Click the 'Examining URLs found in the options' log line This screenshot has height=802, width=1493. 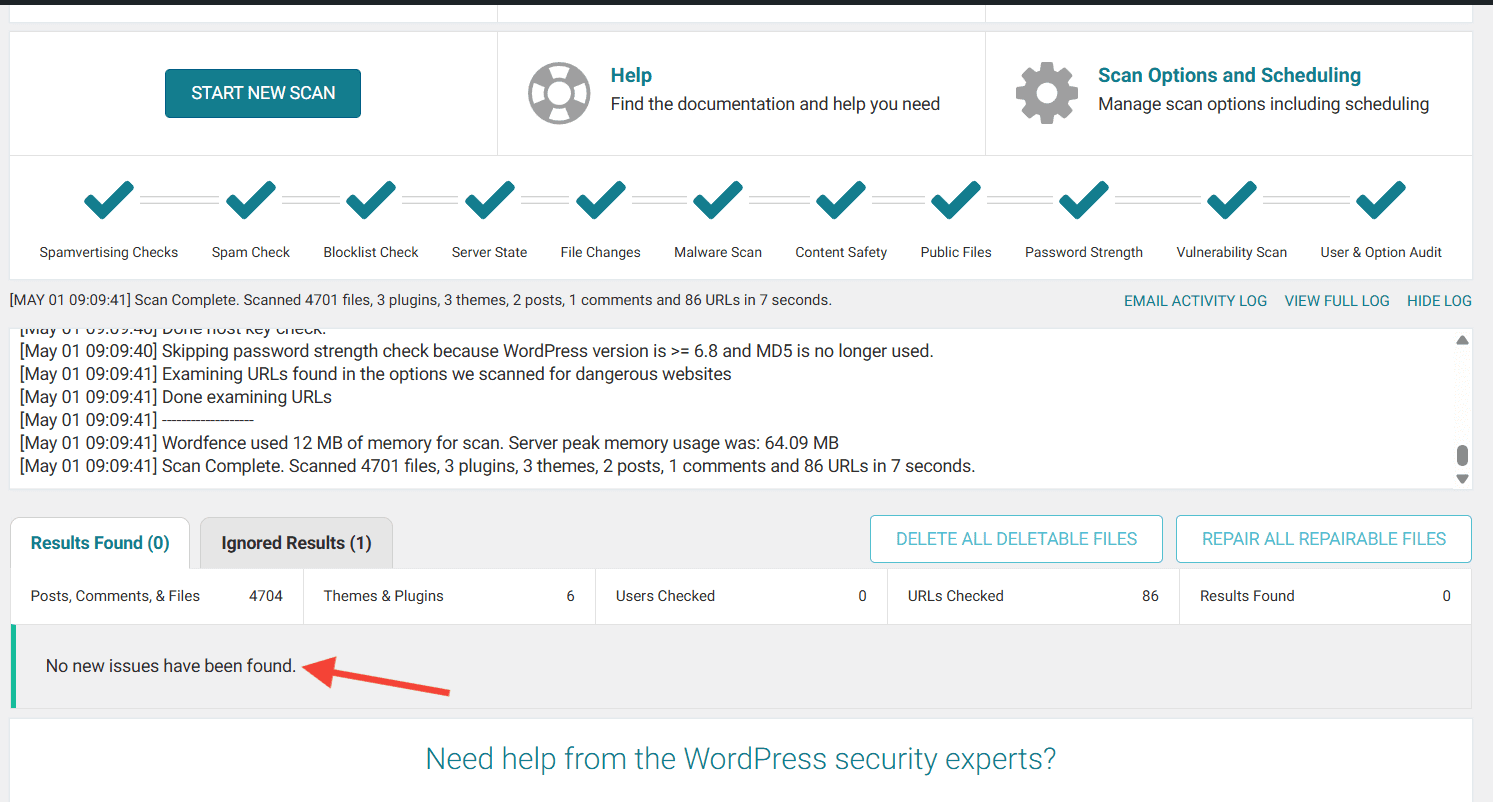[375, 374]
